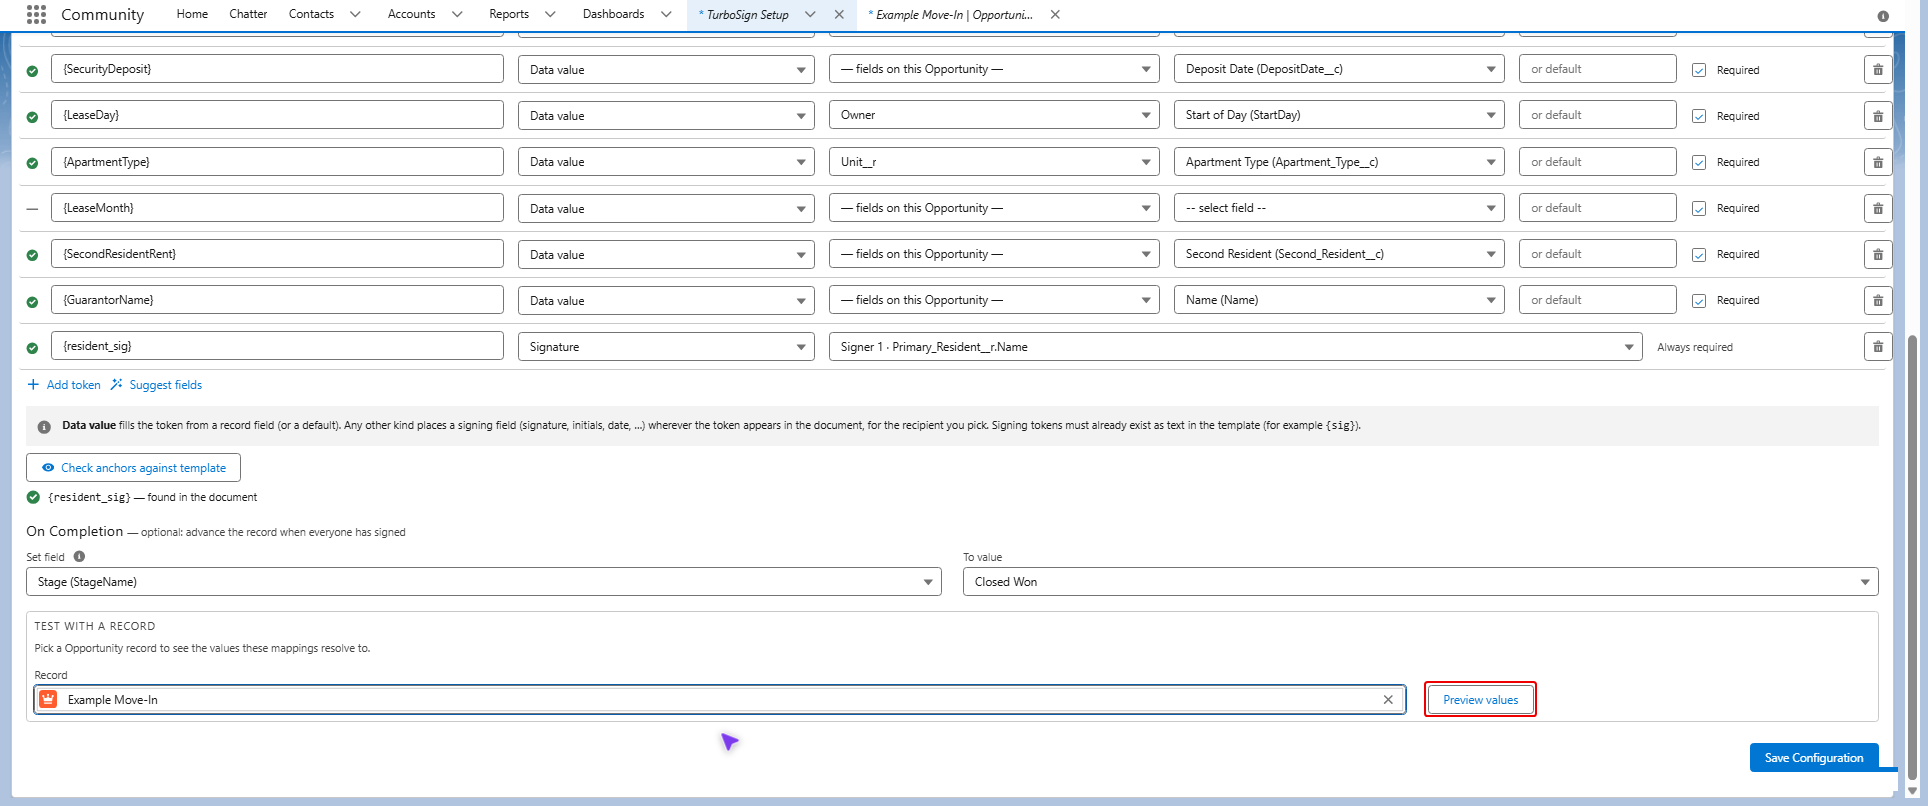The height and width of the screenshot is (806, 1928).
Task: Clear the Example Move-In record selection
Action: 1388,700
